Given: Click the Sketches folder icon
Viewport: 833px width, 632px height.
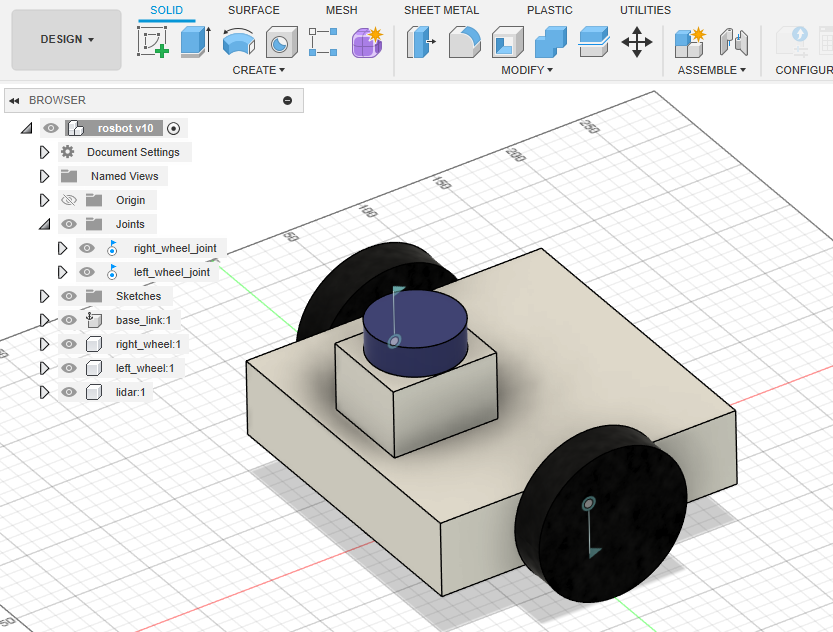Looking at the screenshot, I should (x=94, y=296).
